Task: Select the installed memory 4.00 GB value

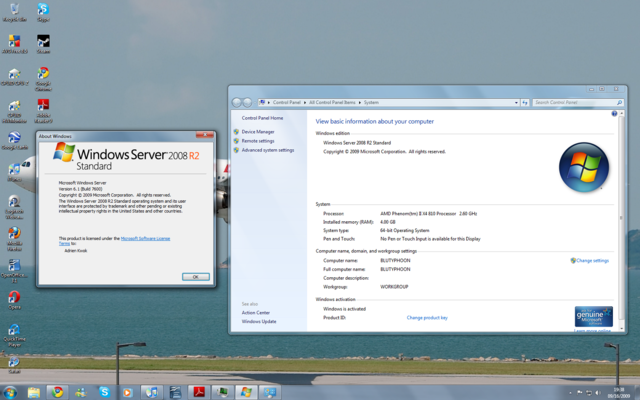Action: [x=387, y=222]
